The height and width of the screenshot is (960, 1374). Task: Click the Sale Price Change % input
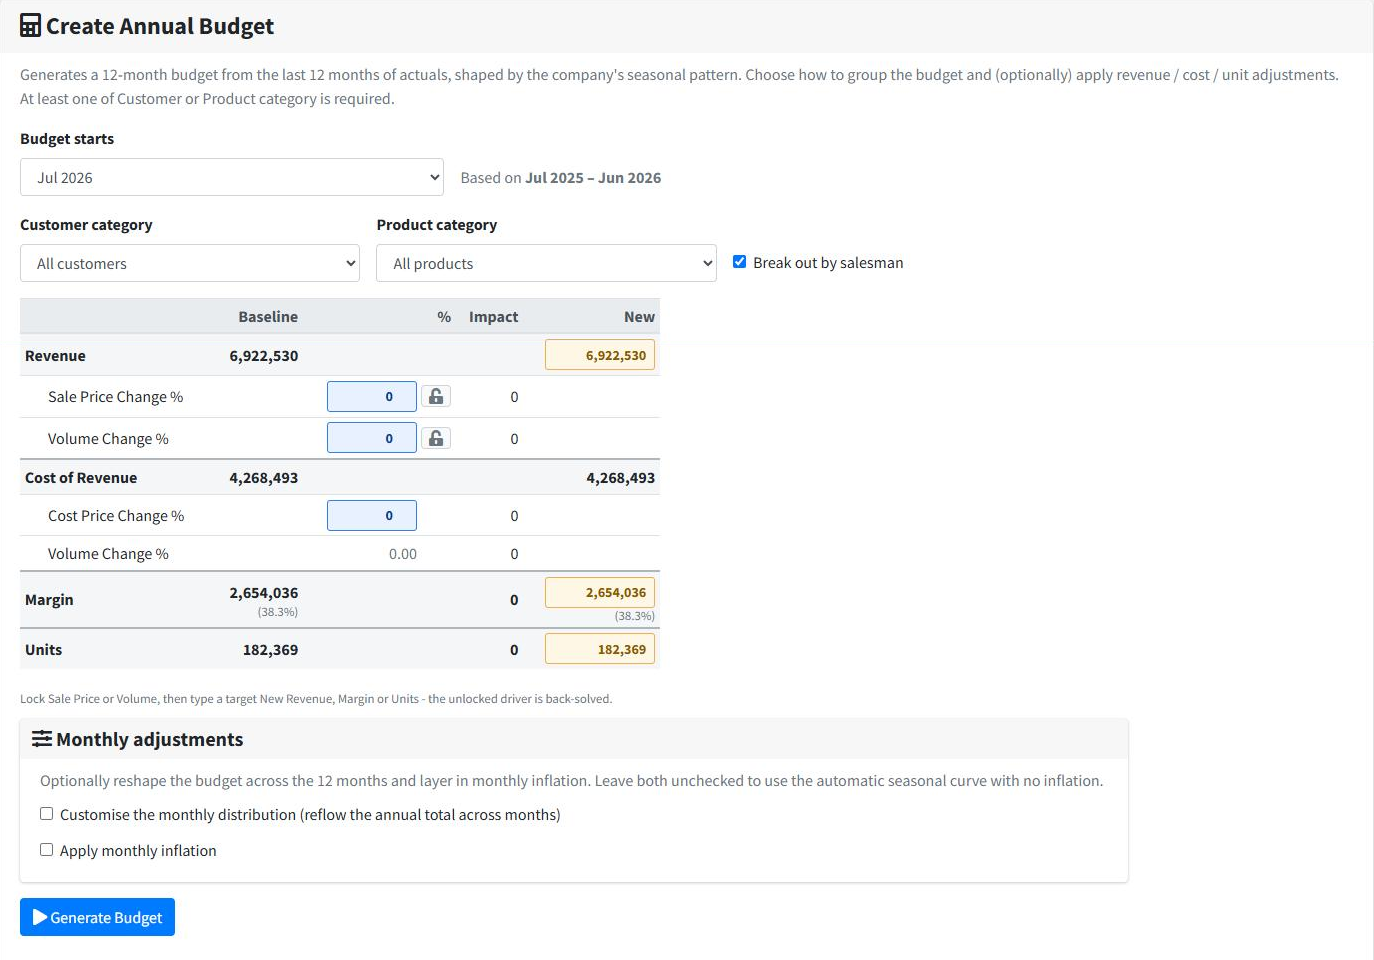tap(372, 396)
